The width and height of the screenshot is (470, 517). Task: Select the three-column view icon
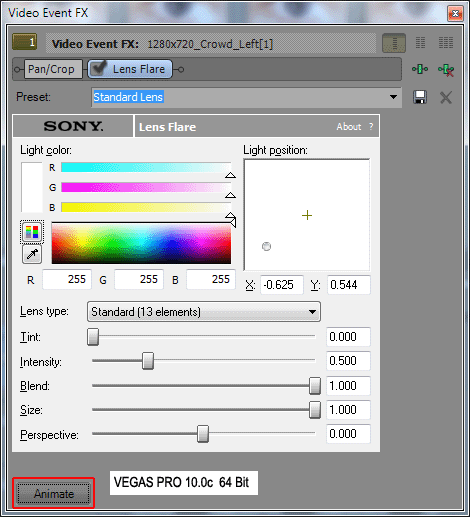click(x=446, y=43)
